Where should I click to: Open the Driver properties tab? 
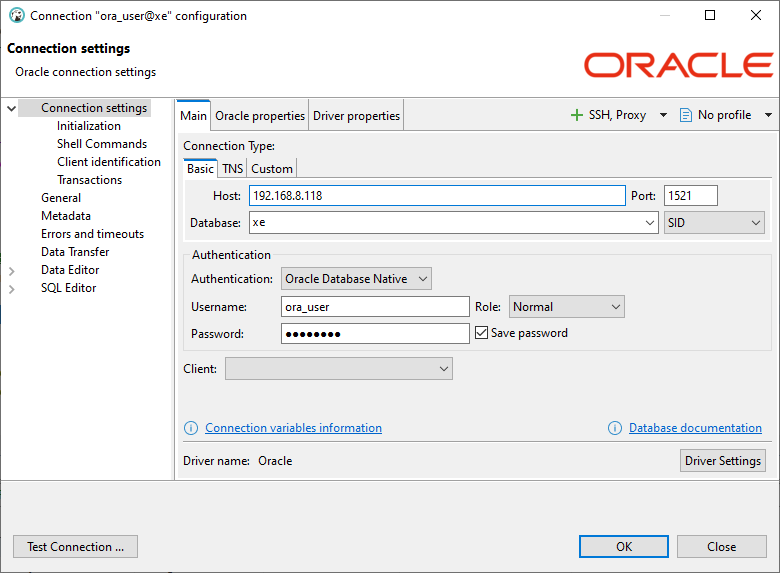(x=356, y=116)
